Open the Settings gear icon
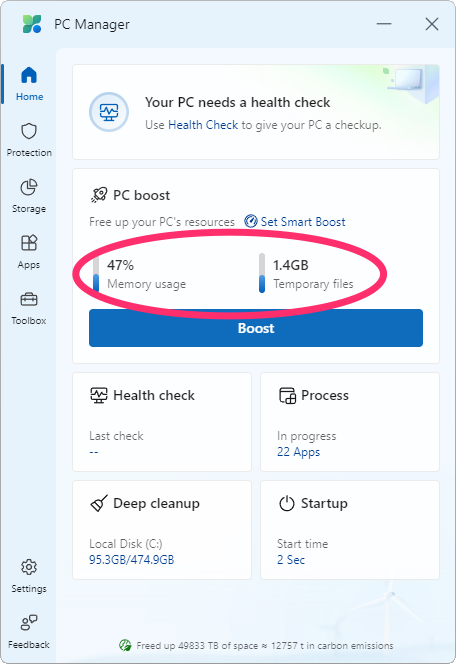The width and height of the screenshot is (456, 664). pos(29,567)
